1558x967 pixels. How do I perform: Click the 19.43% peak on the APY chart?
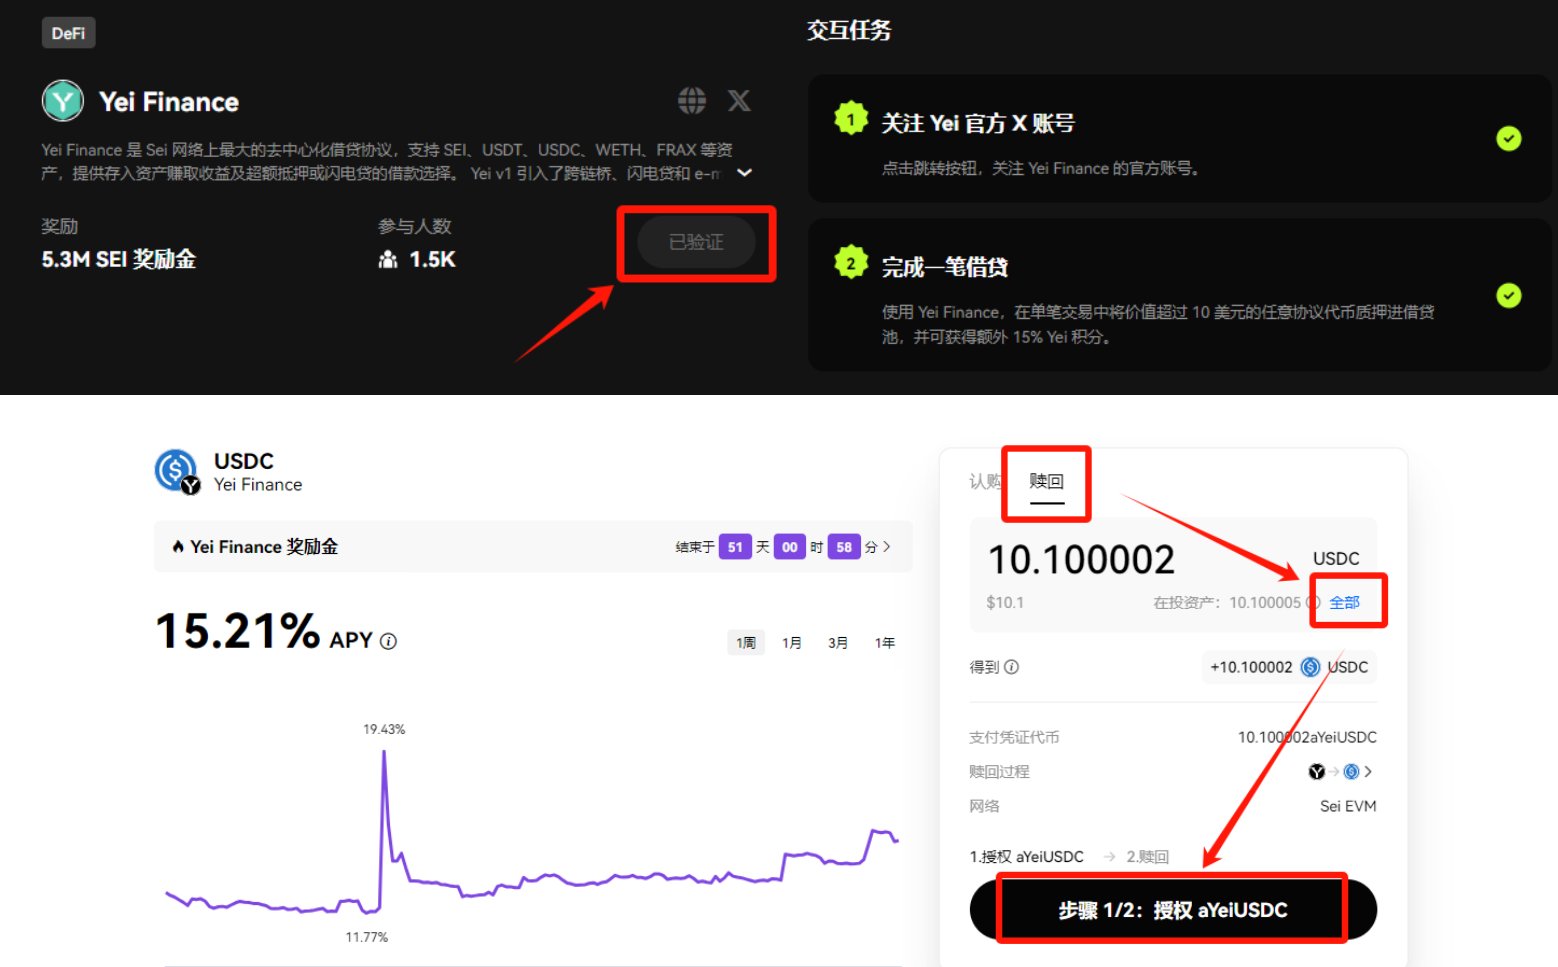(384, 750)
